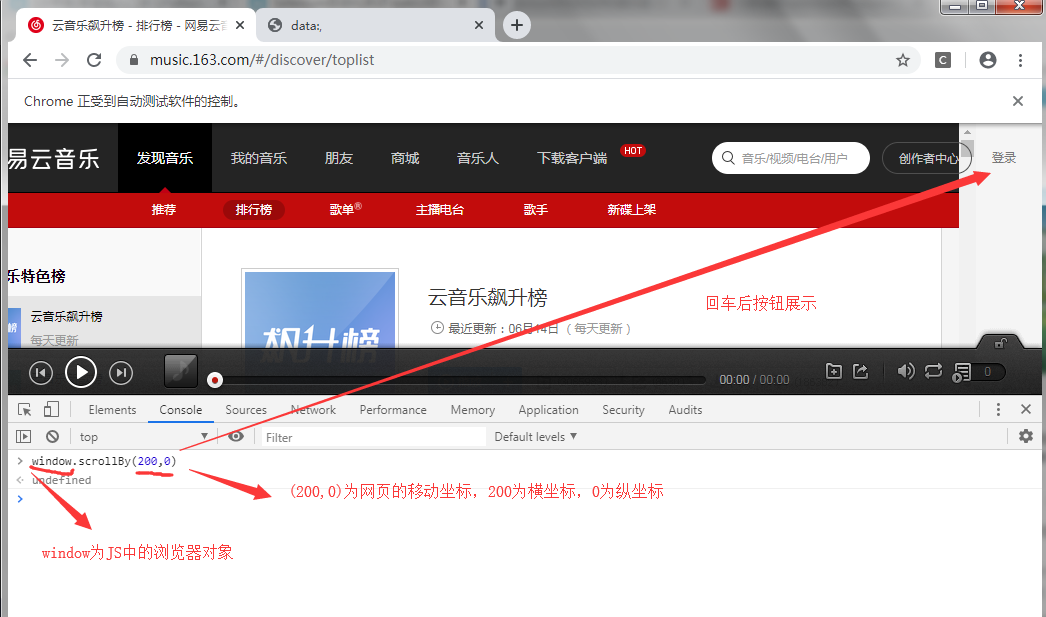Close the data:, browser tab
This screenshot has width=1046, height=617.
pos(479,25)
